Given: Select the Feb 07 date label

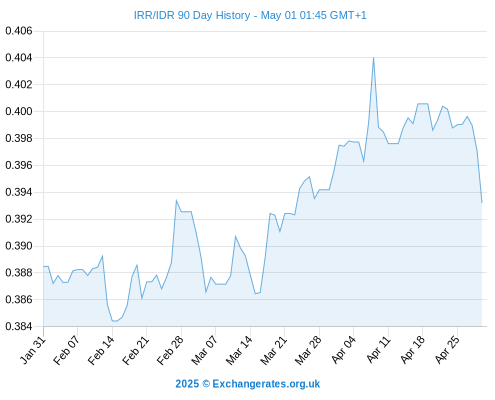Looking at the screenshot, I should [x=67, y=350].
